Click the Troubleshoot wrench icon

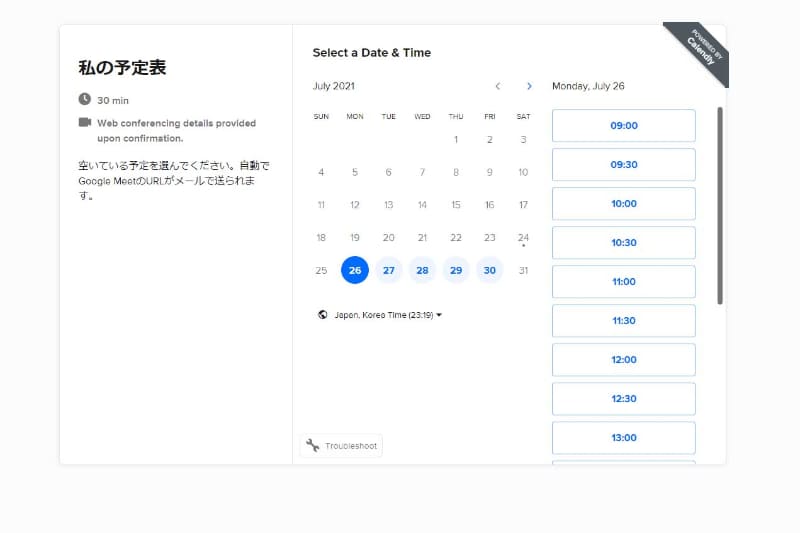click(313, 445)
